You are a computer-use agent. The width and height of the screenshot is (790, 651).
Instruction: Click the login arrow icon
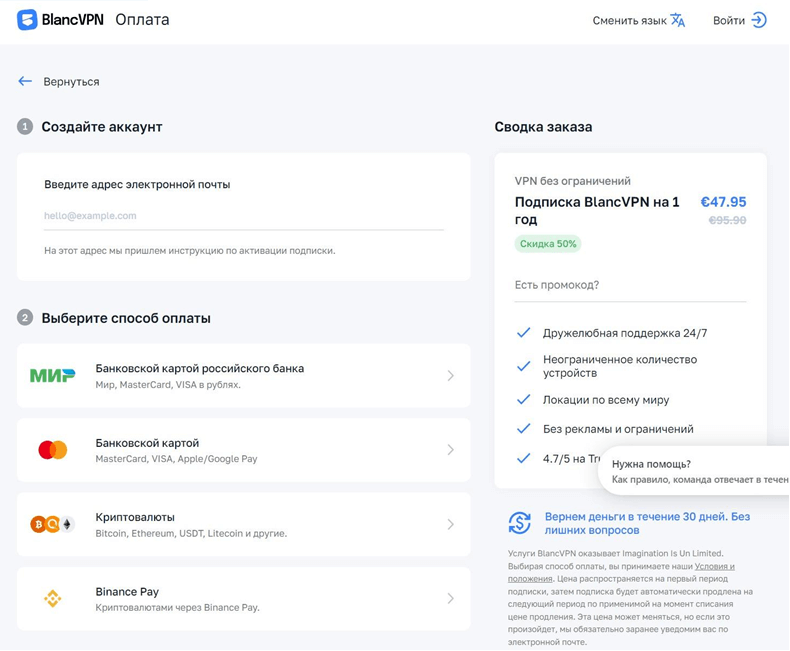[759, 20]
